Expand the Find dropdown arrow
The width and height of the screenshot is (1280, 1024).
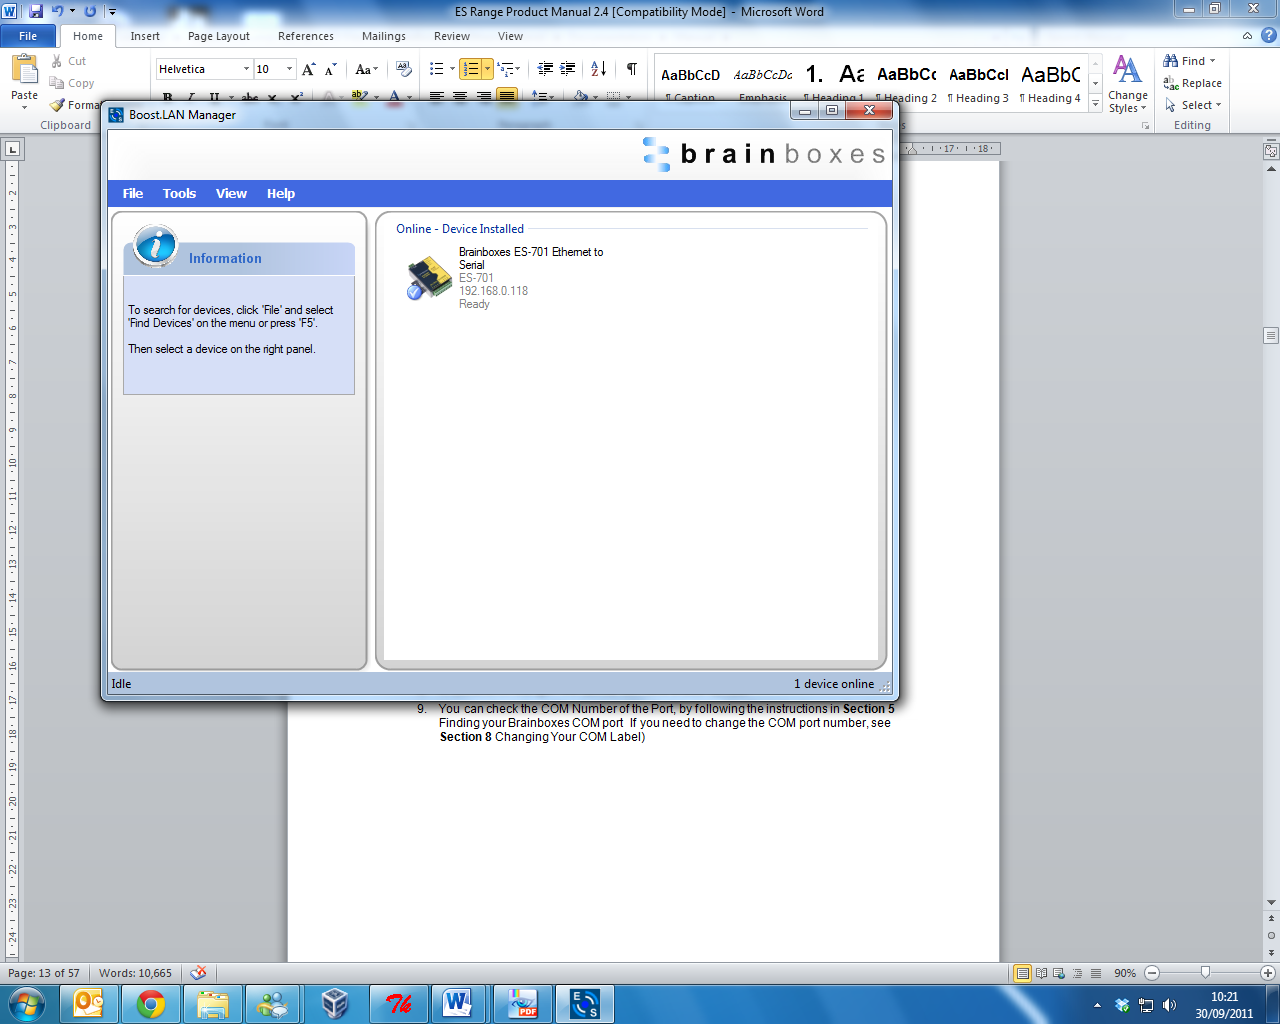click(x=1213, y=61)
